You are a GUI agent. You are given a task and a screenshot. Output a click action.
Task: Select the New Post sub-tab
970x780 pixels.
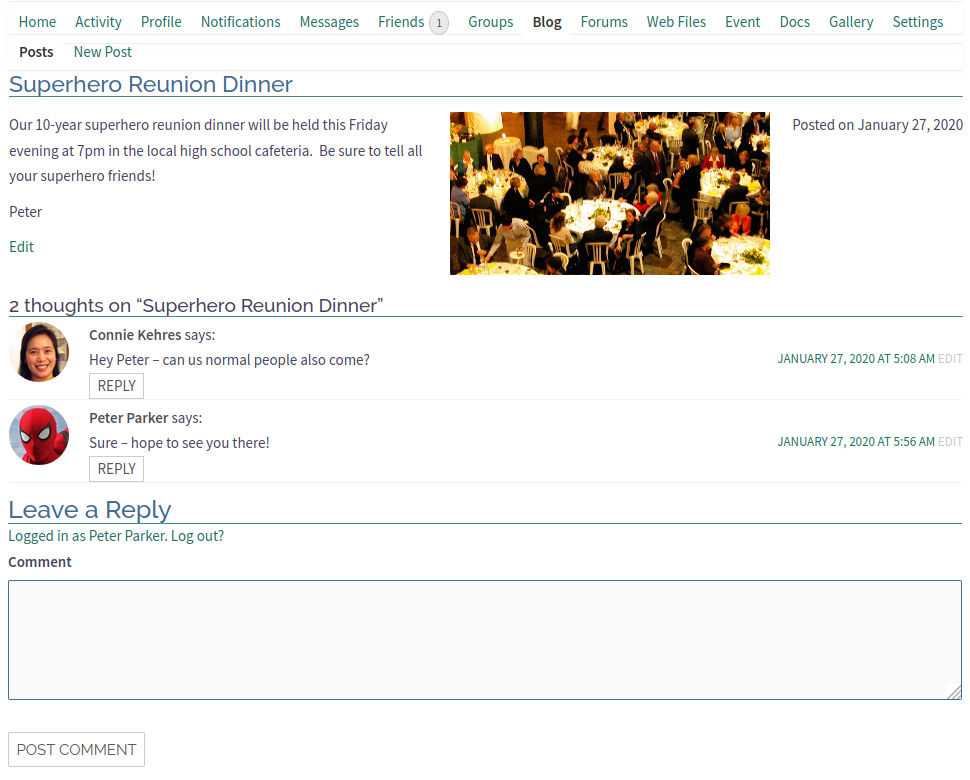tap(102, 52)
